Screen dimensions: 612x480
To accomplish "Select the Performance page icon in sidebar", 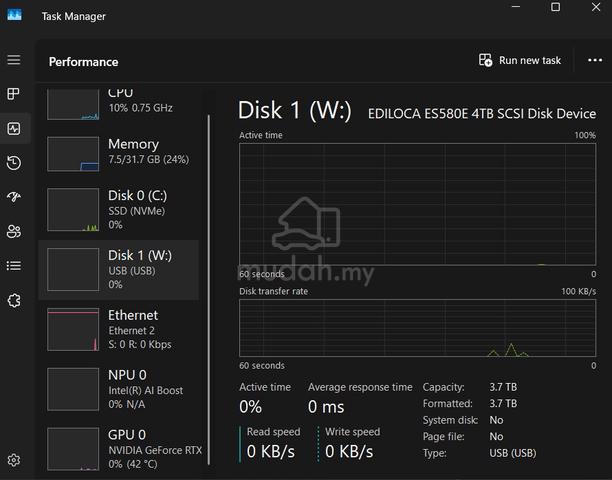I will coord(14,128).
